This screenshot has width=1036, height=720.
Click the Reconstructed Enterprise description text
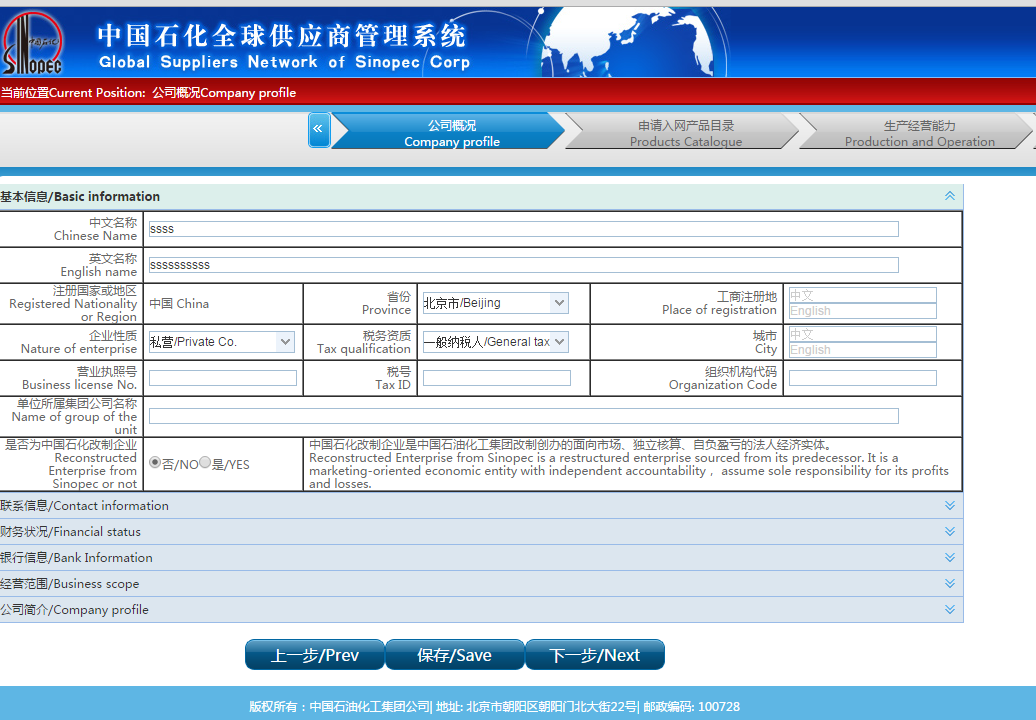(x=629, y=464)
